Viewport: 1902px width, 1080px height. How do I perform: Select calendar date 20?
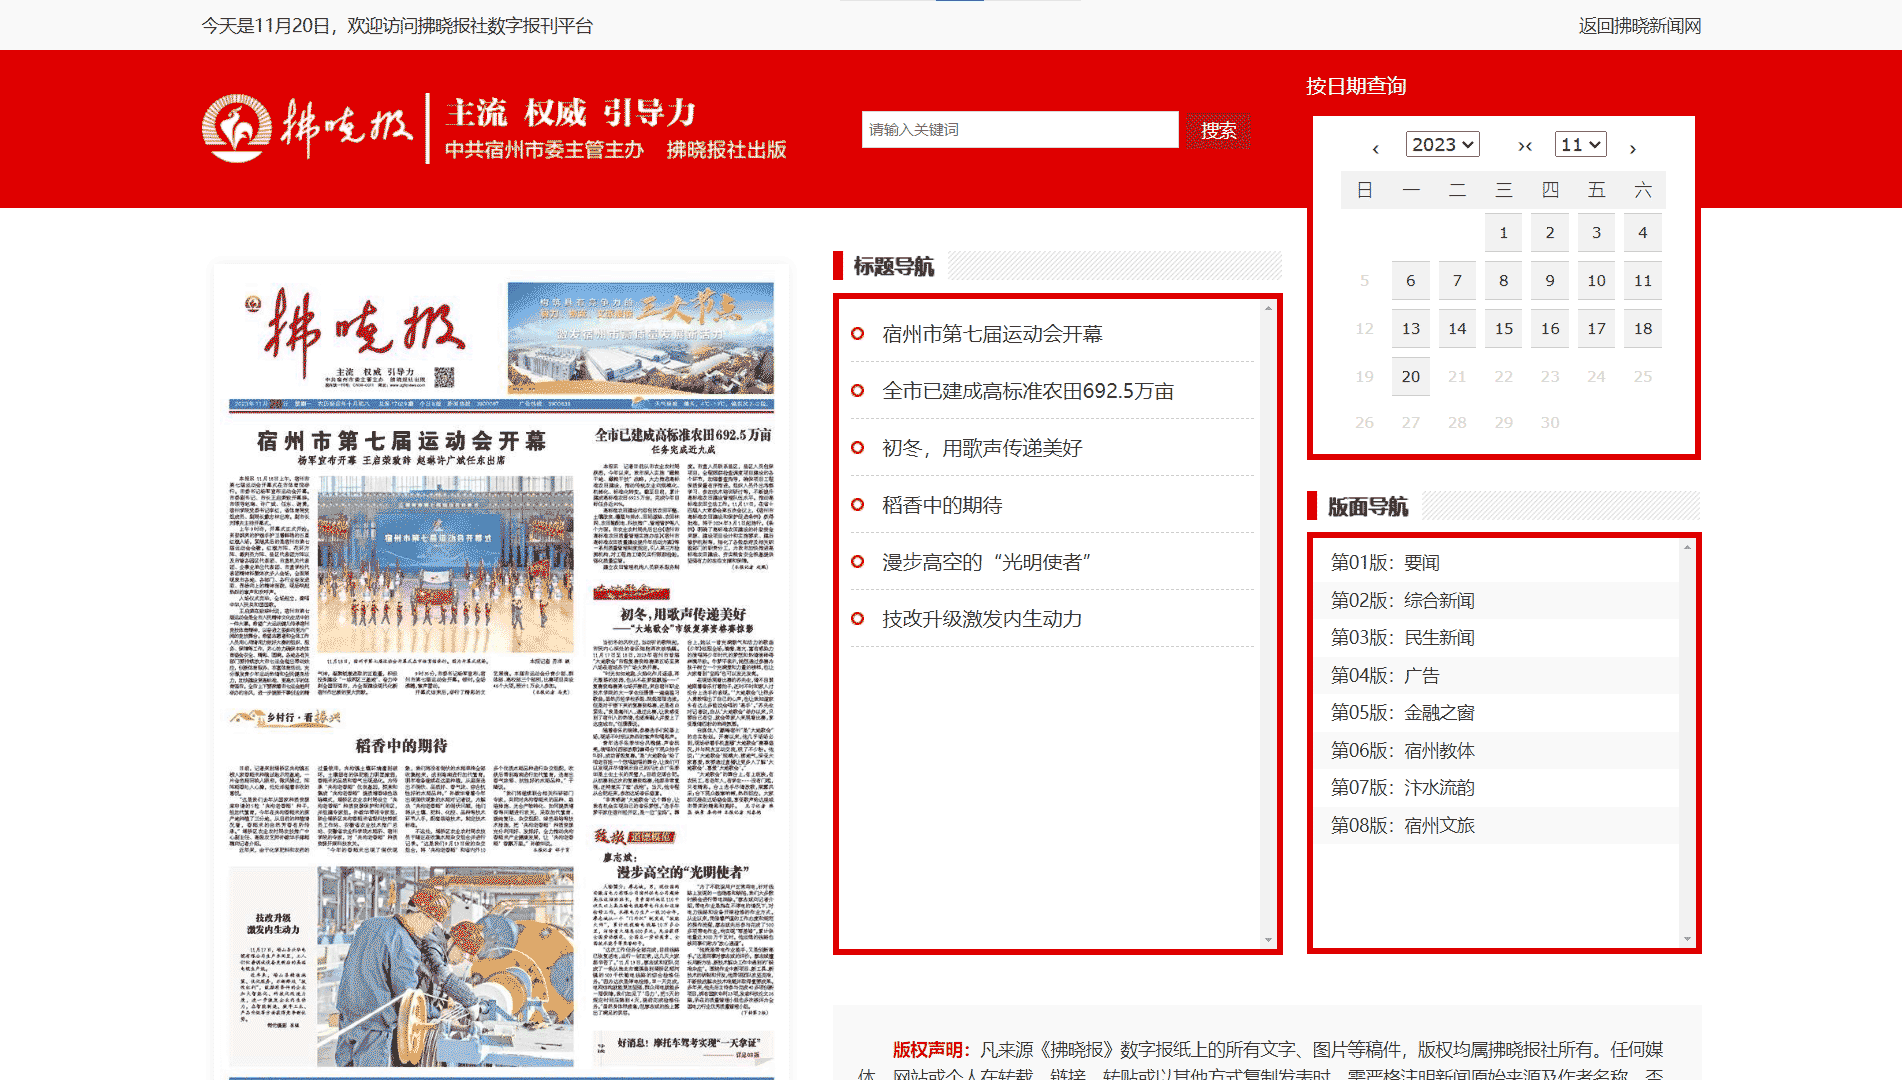pos(1410,376)
